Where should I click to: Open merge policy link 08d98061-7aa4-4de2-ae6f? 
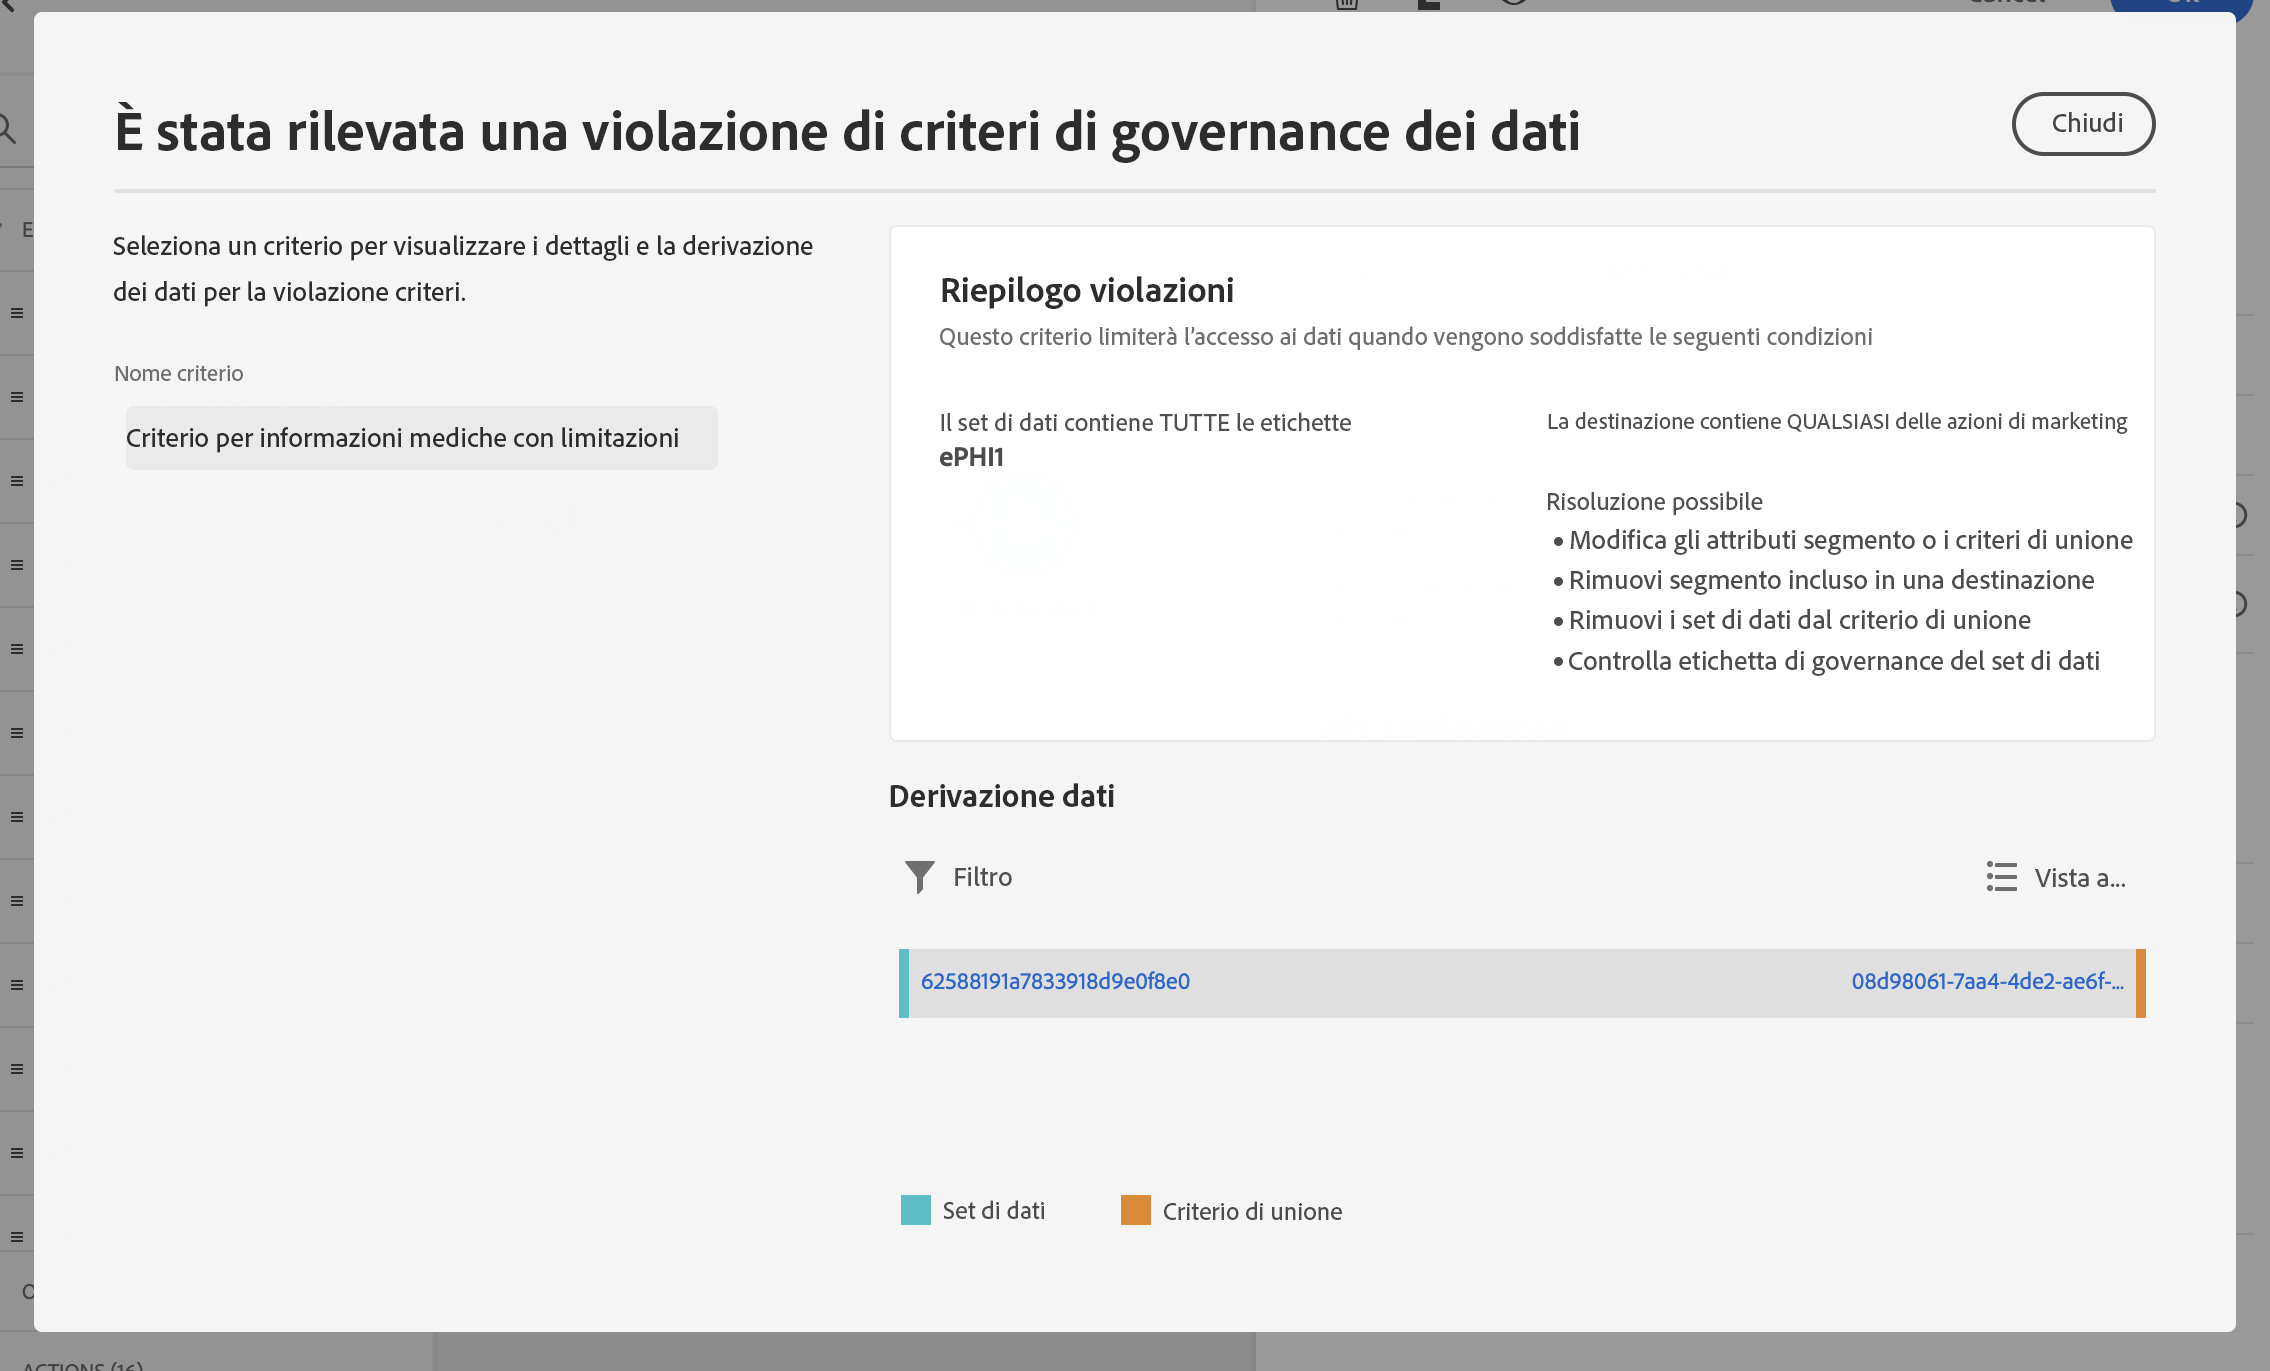(1987, 982)
